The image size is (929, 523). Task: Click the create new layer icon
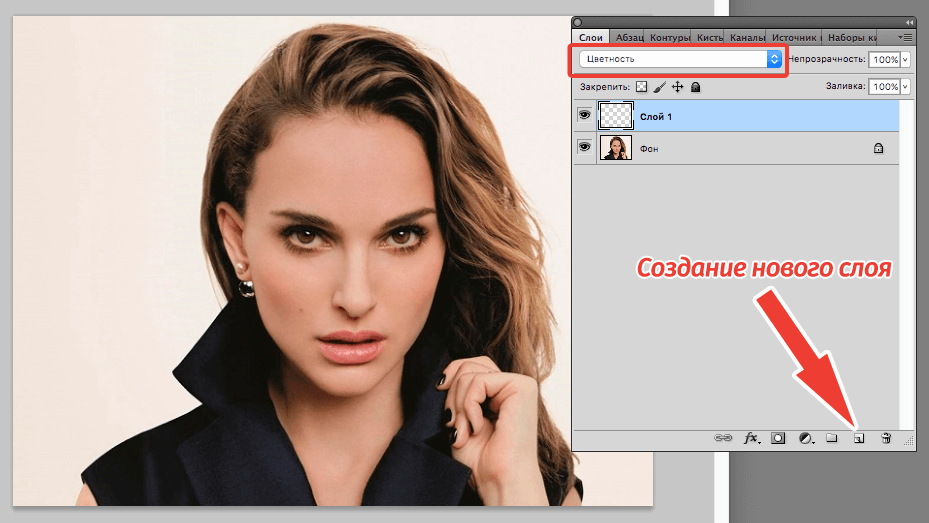tap(858, 438)
